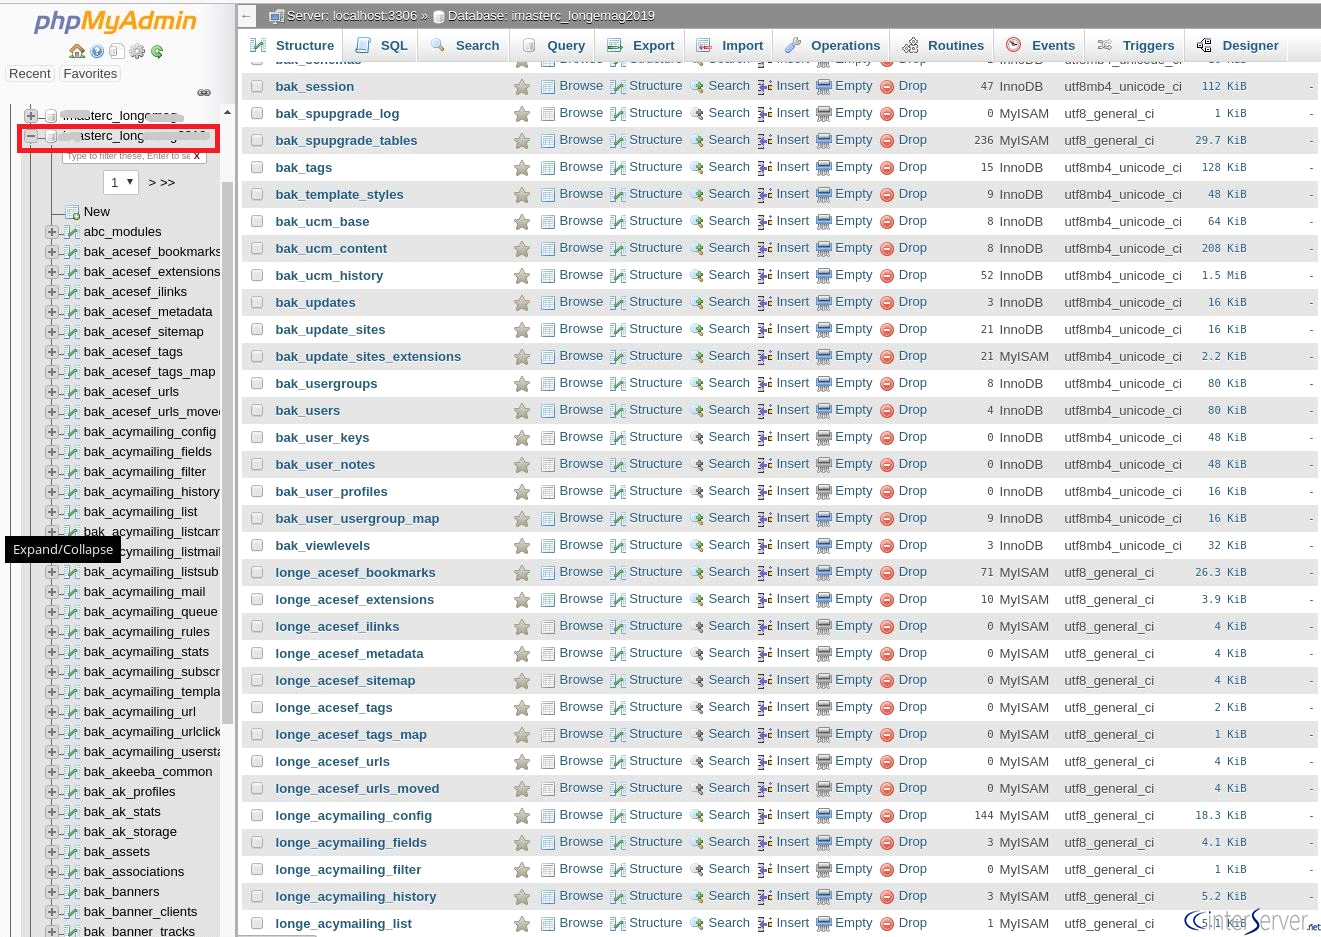Show the Favorites tables list
Screen dimensions: 1321x937
point(90,74)
